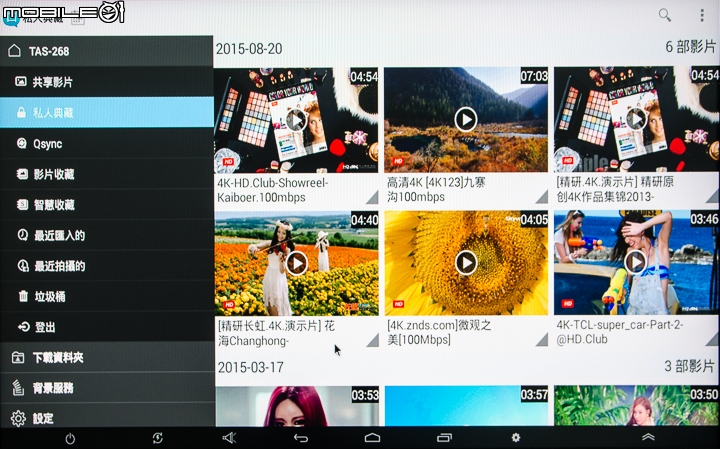
Task: Play 4K-TCL-super_car-Part-2 video
Action: tap(636, 262)
